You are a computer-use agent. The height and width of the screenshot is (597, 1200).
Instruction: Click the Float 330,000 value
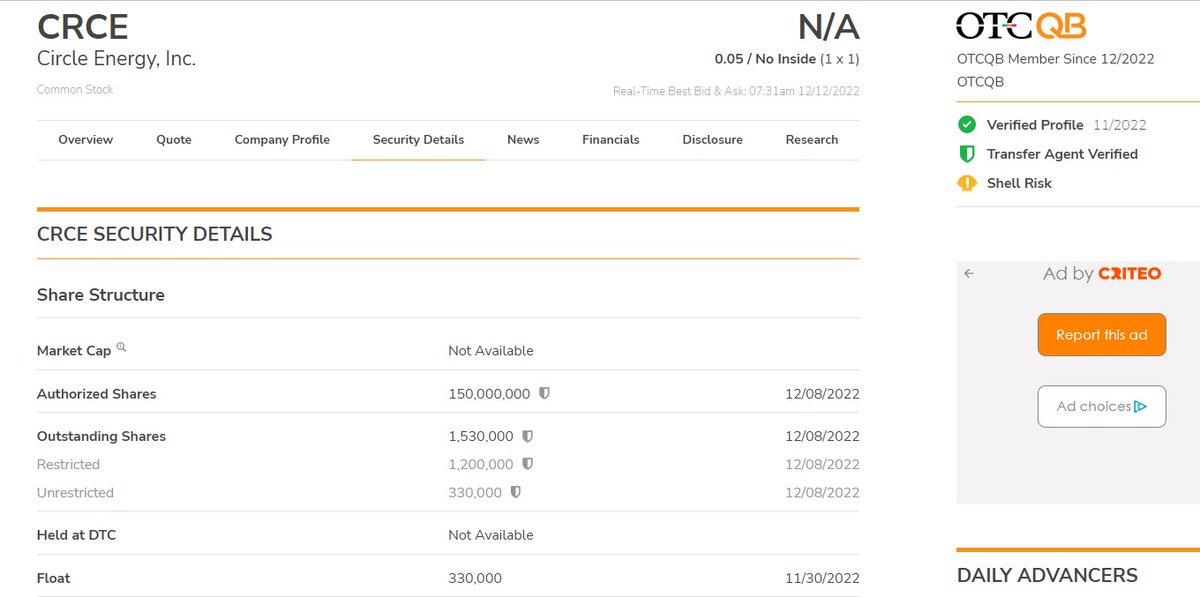pos(475,578)
